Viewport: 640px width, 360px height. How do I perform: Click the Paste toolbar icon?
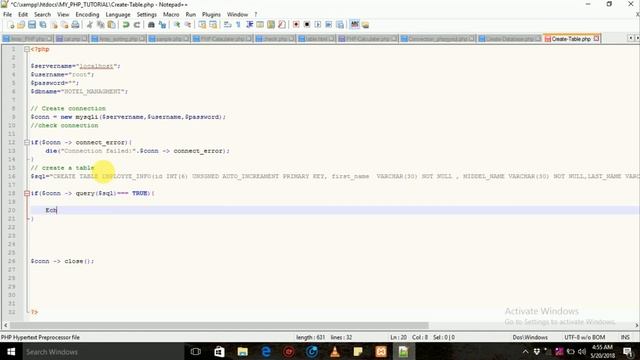(x=111, y=25)
